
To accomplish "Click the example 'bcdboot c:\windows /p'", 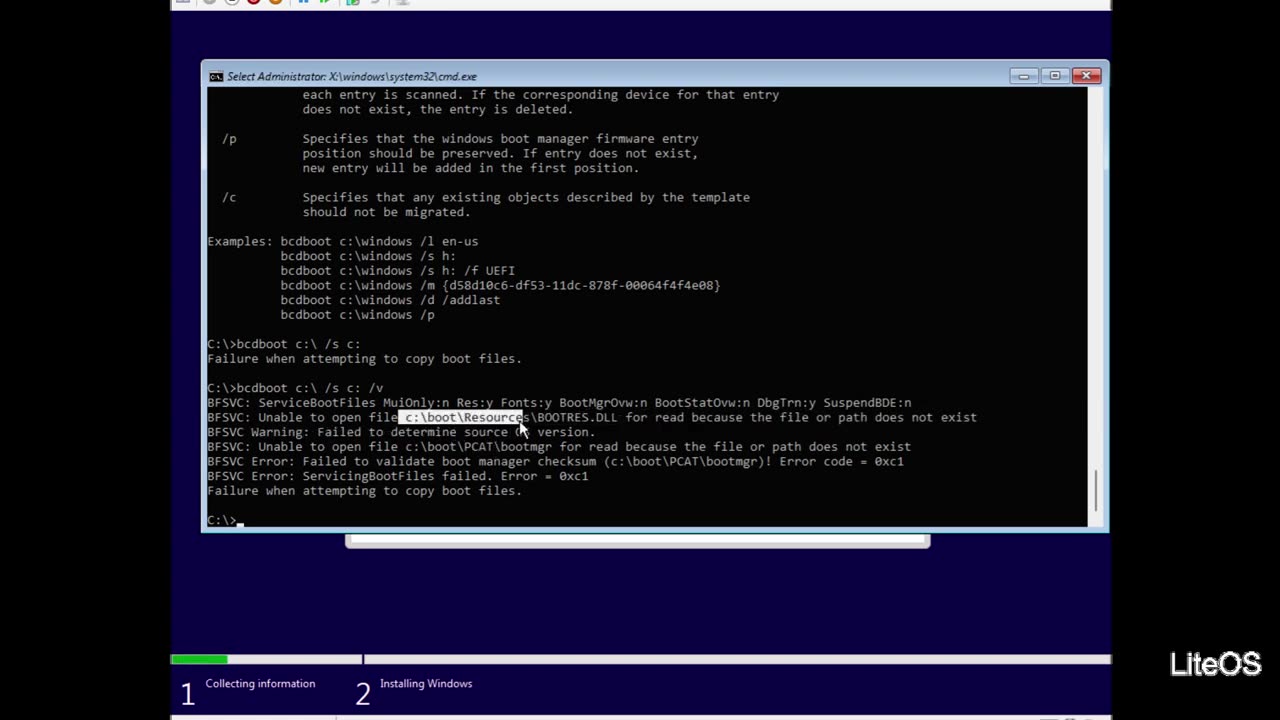I will 357,314.
